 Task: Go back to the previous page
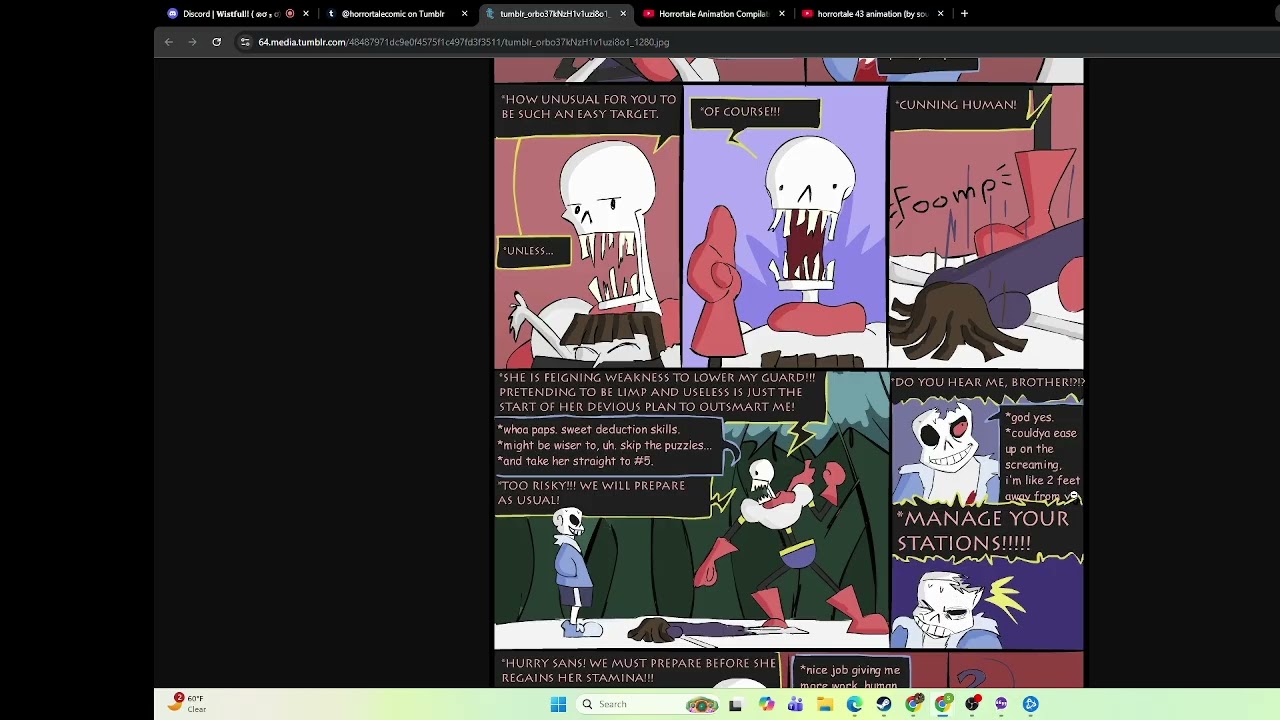coord(168,42)
